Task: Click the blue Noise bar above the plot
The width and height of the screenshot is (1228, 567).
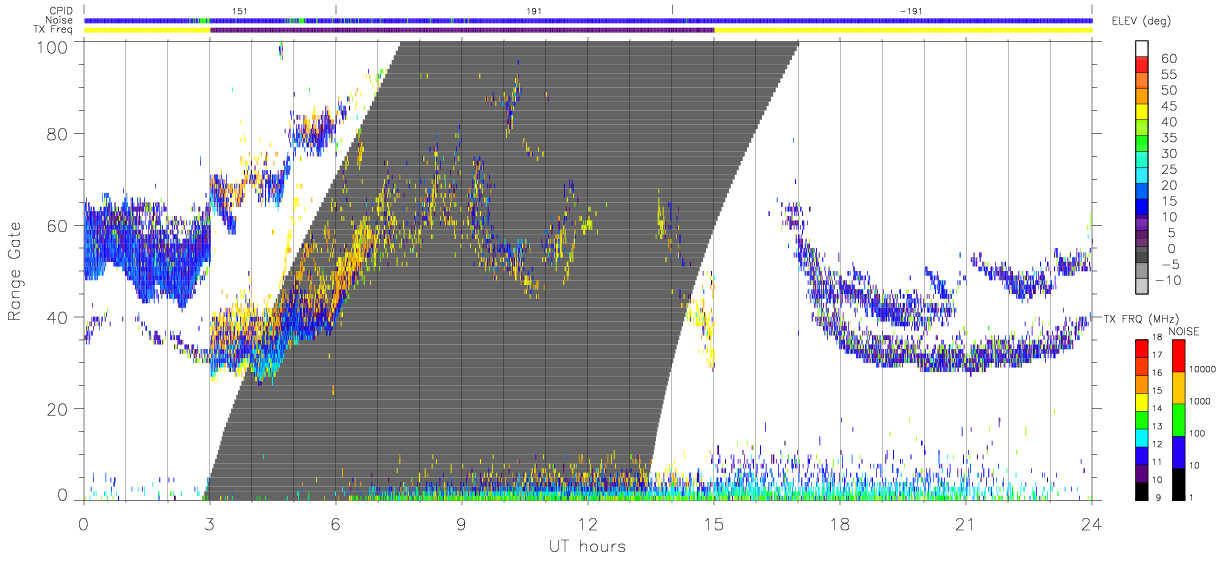Action: point(588,20)
